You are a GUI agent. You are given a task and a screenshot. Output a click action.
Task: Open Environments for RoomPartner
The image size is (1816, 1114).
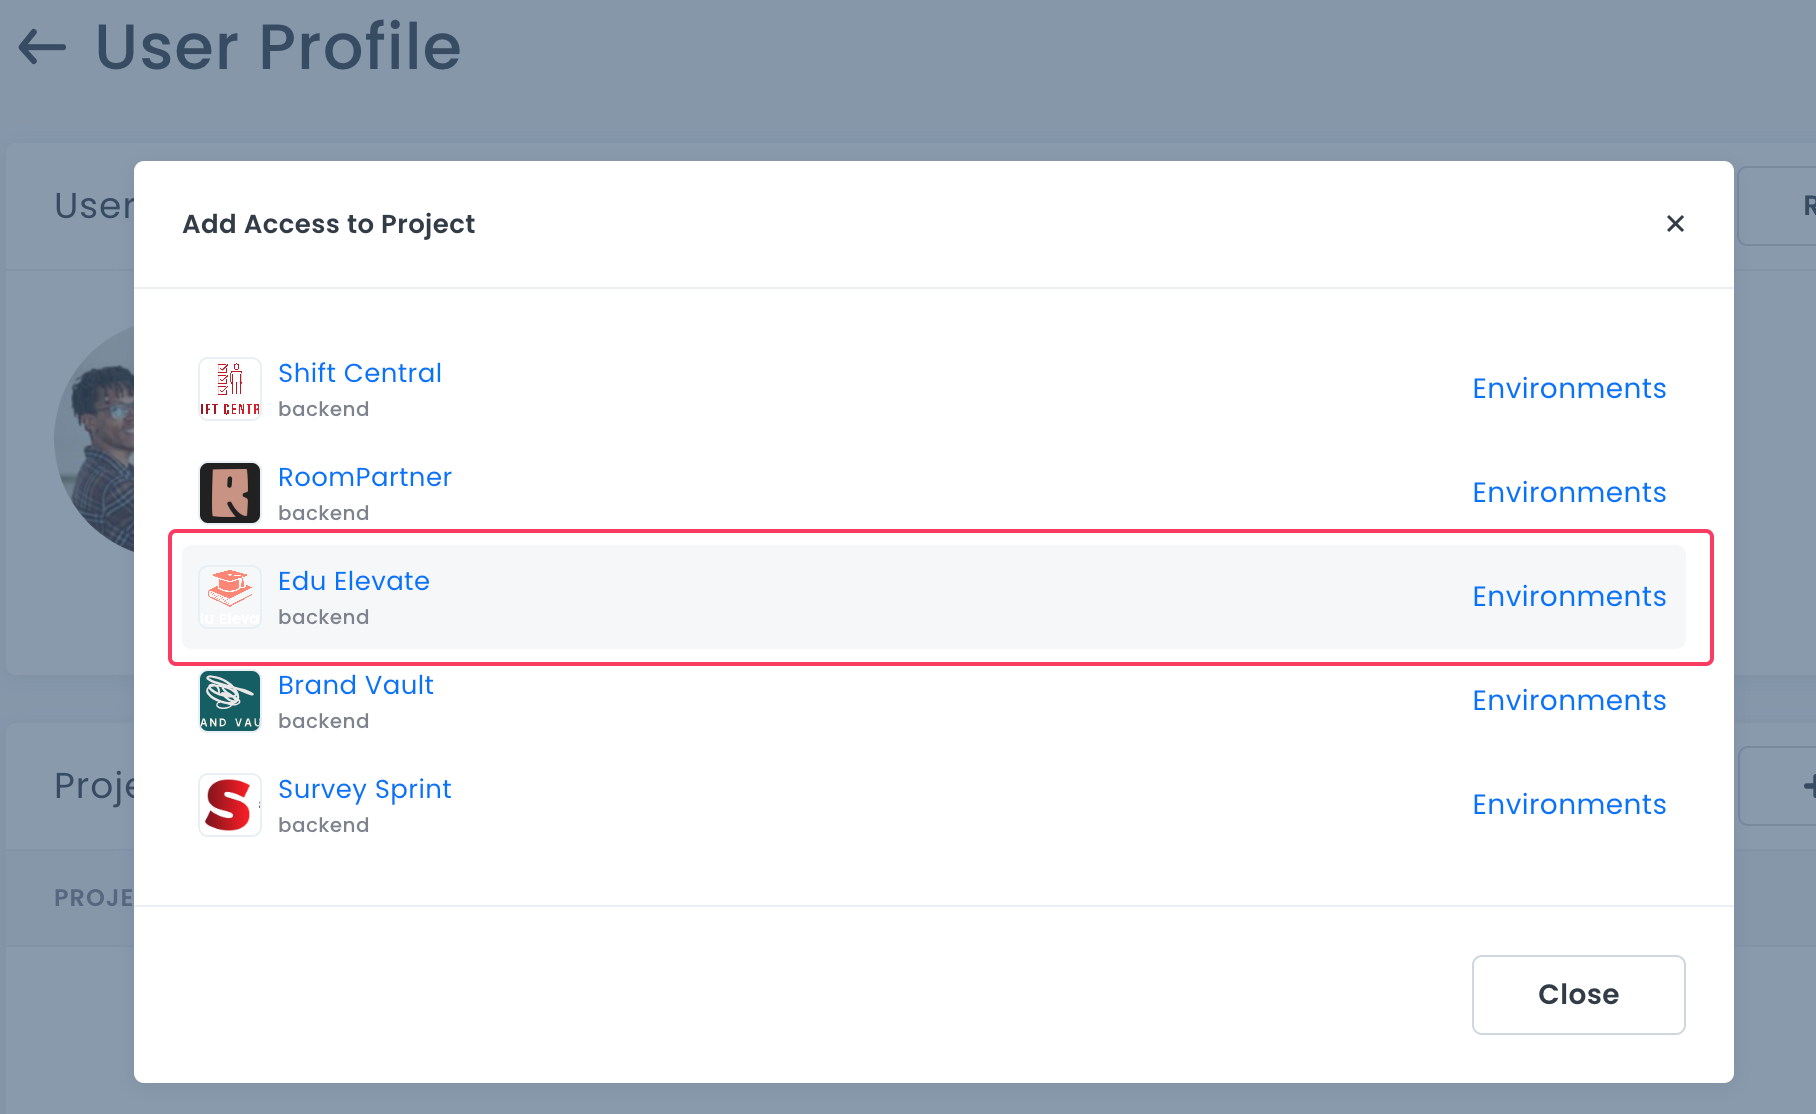point(1568,492)
